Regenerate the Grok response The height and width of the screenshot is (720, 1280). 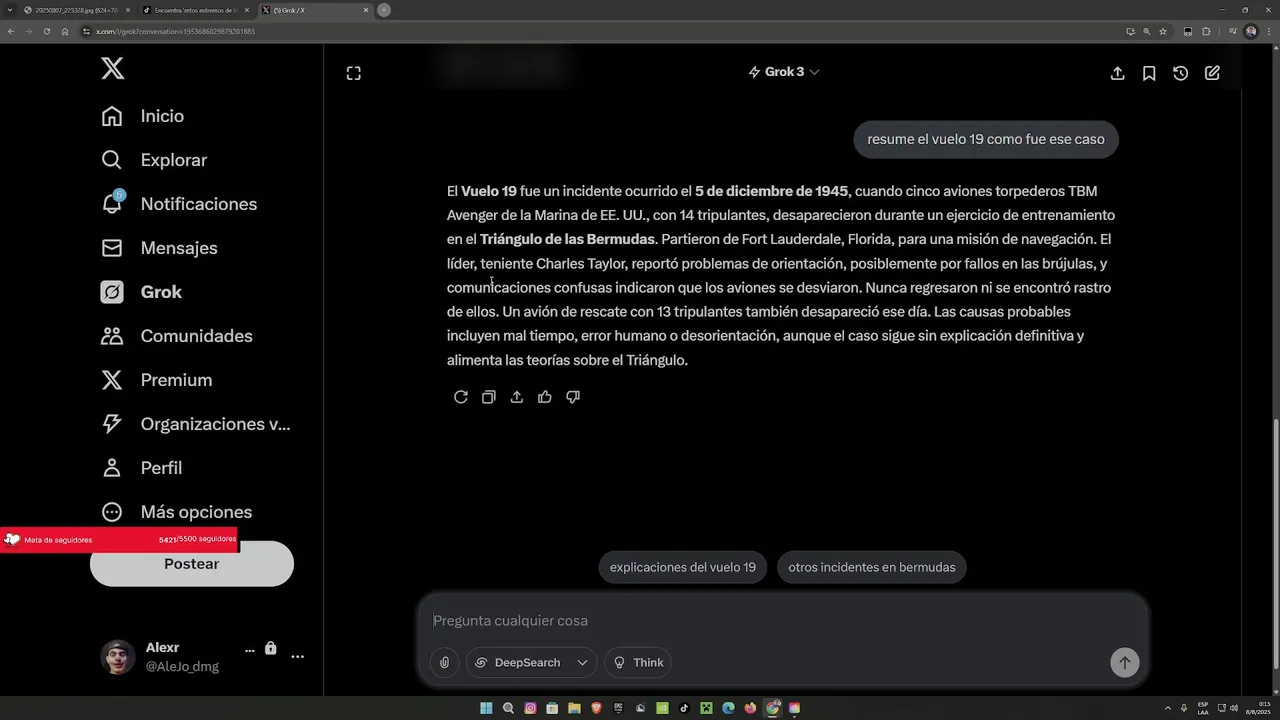461,397
